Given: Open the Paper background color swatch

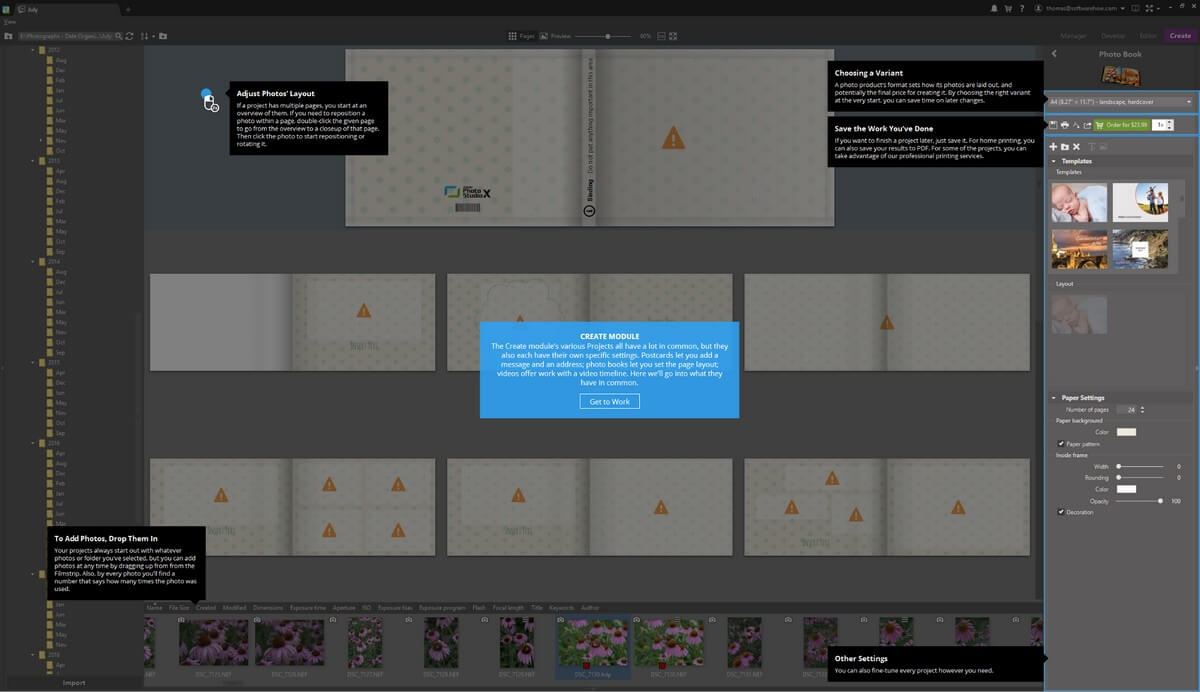Looking at the screenshot, I should tap(1126, 432).
